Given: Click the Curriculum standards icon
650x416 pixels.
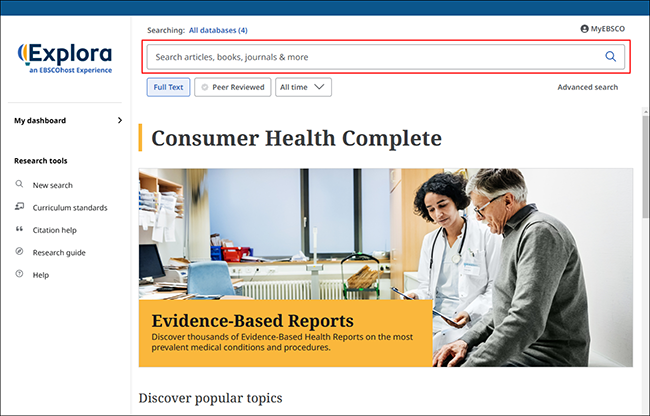Looking at the screenshot, I should point(19,206).
